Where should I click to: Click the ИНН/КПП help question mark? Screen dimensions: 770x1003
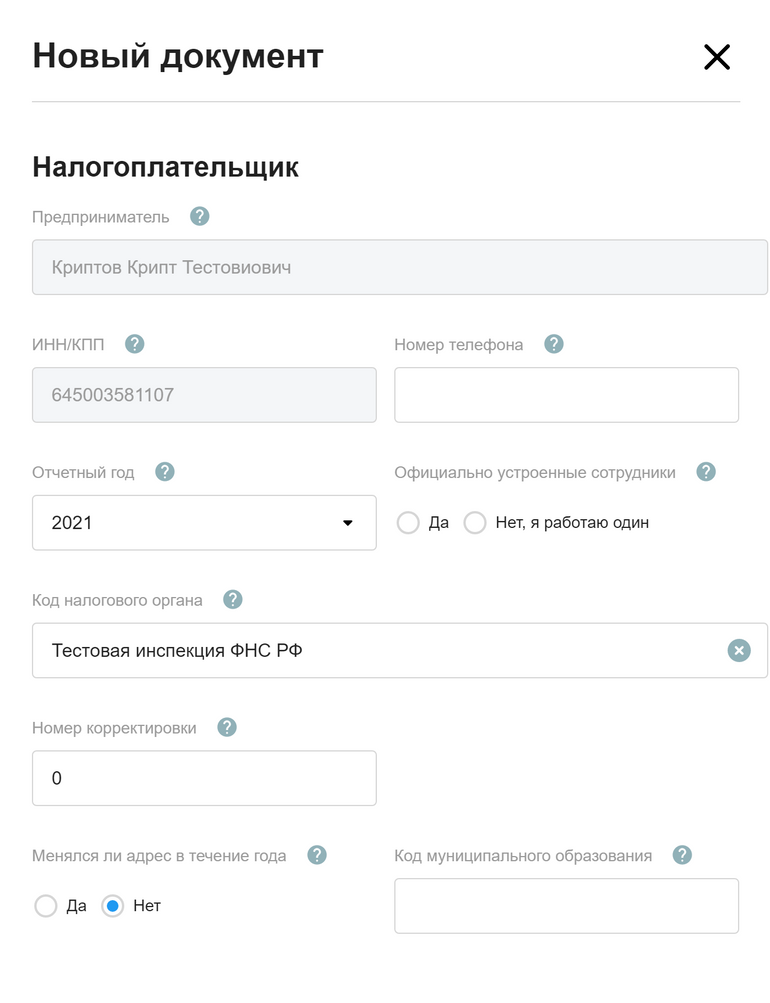click(x=134, y=344)
